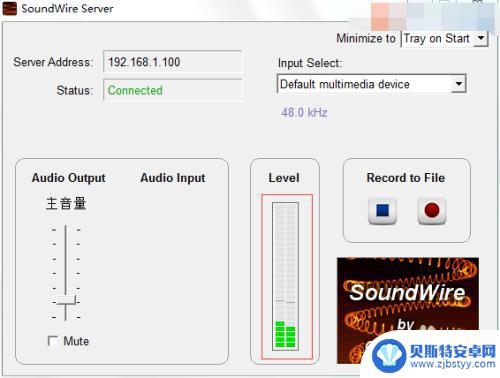Viewport: 500px width, 378px height.
Task: Click the Connected status field
Action: (x=172, y=90)
